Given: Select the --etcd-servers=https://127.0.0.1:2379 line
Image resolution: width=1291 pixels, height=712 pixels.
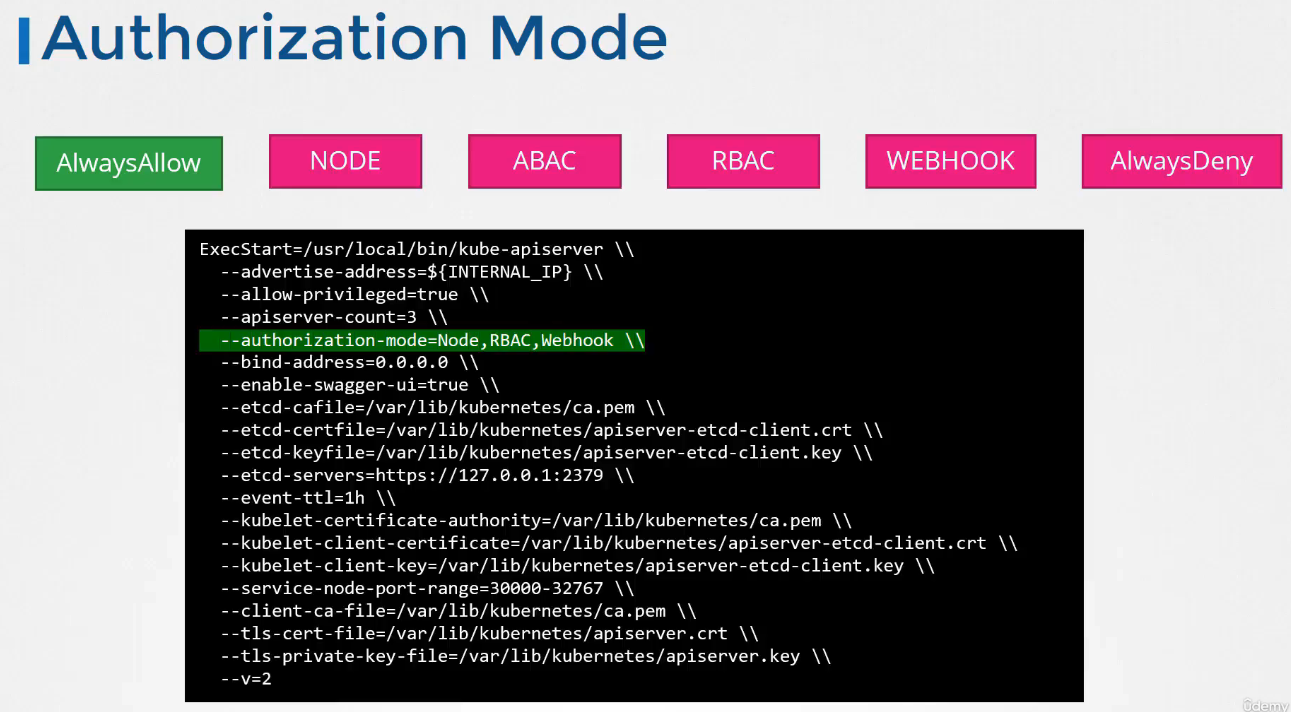Looking at the screenshot, I should click(428, 475).
